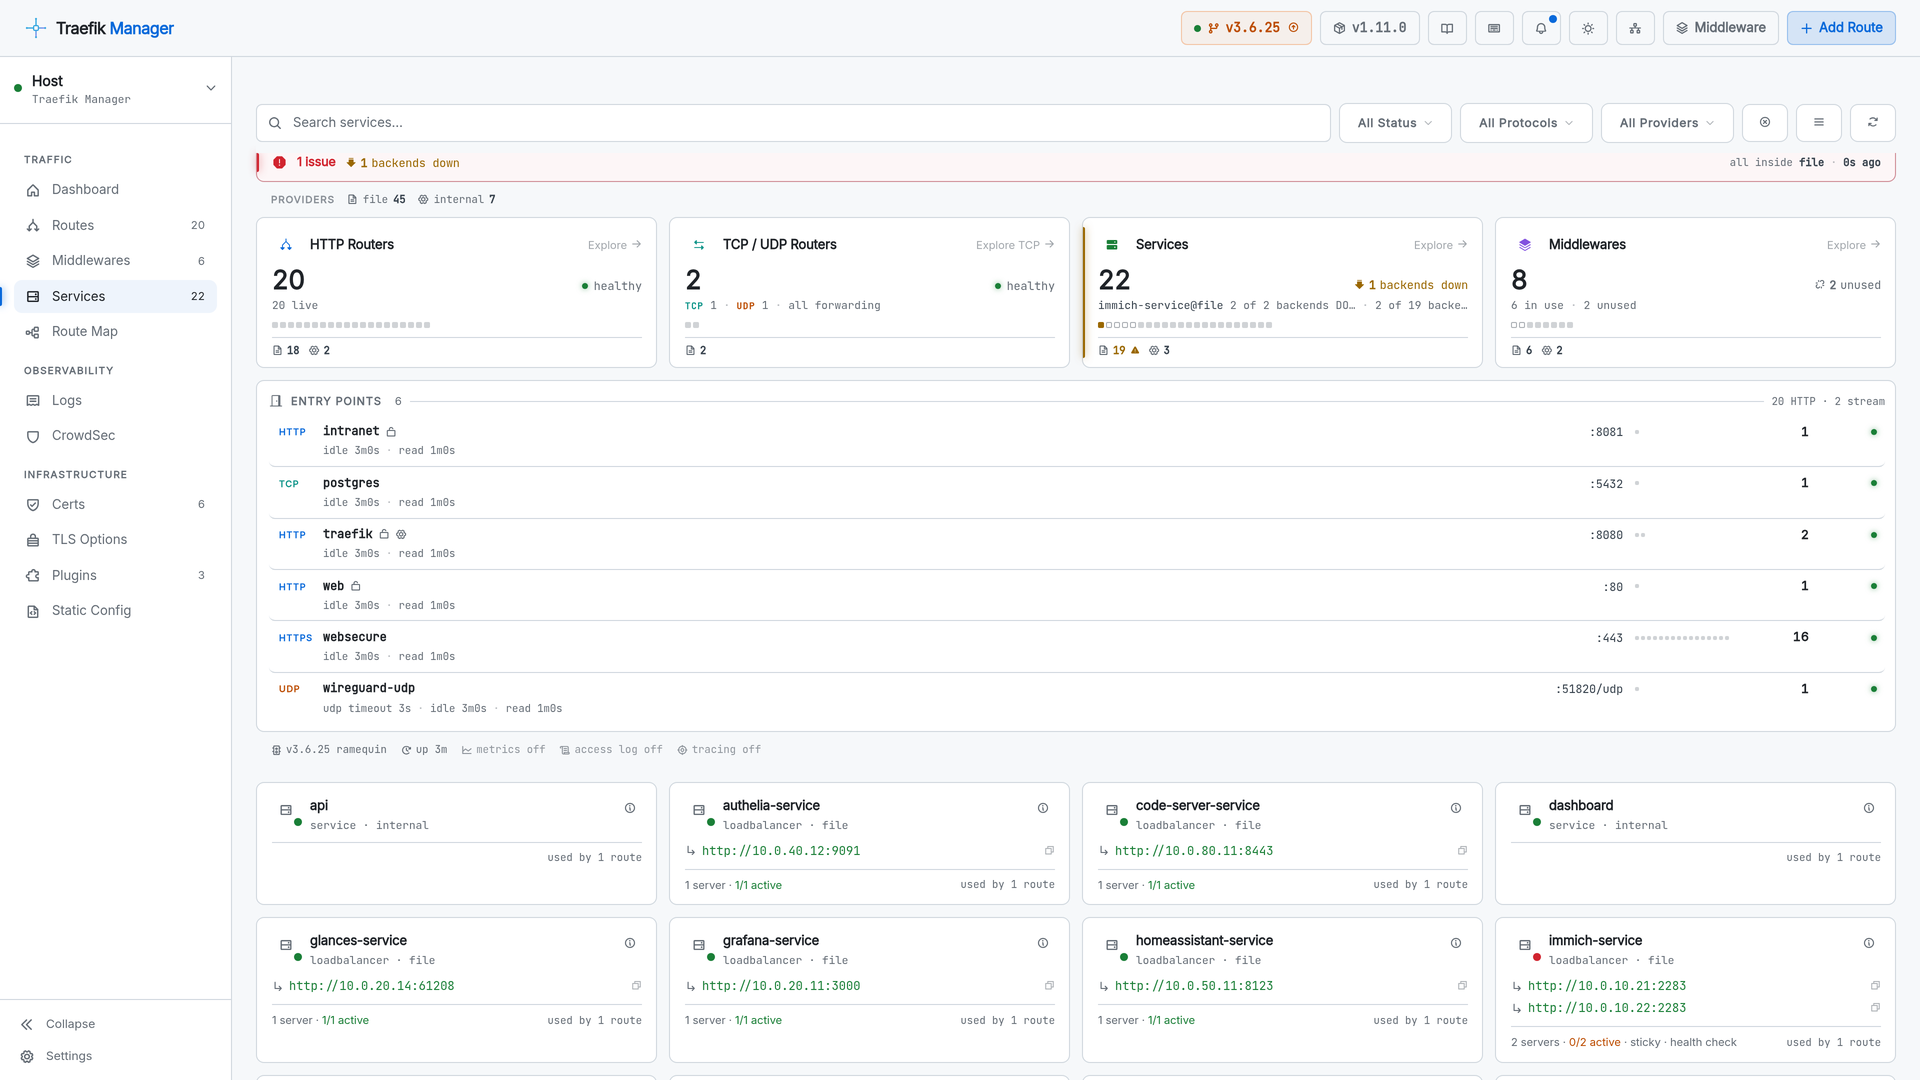Open CrowdSec in the sidebar
This screenshot has width=1920, height=1080.
pos(115,436)
